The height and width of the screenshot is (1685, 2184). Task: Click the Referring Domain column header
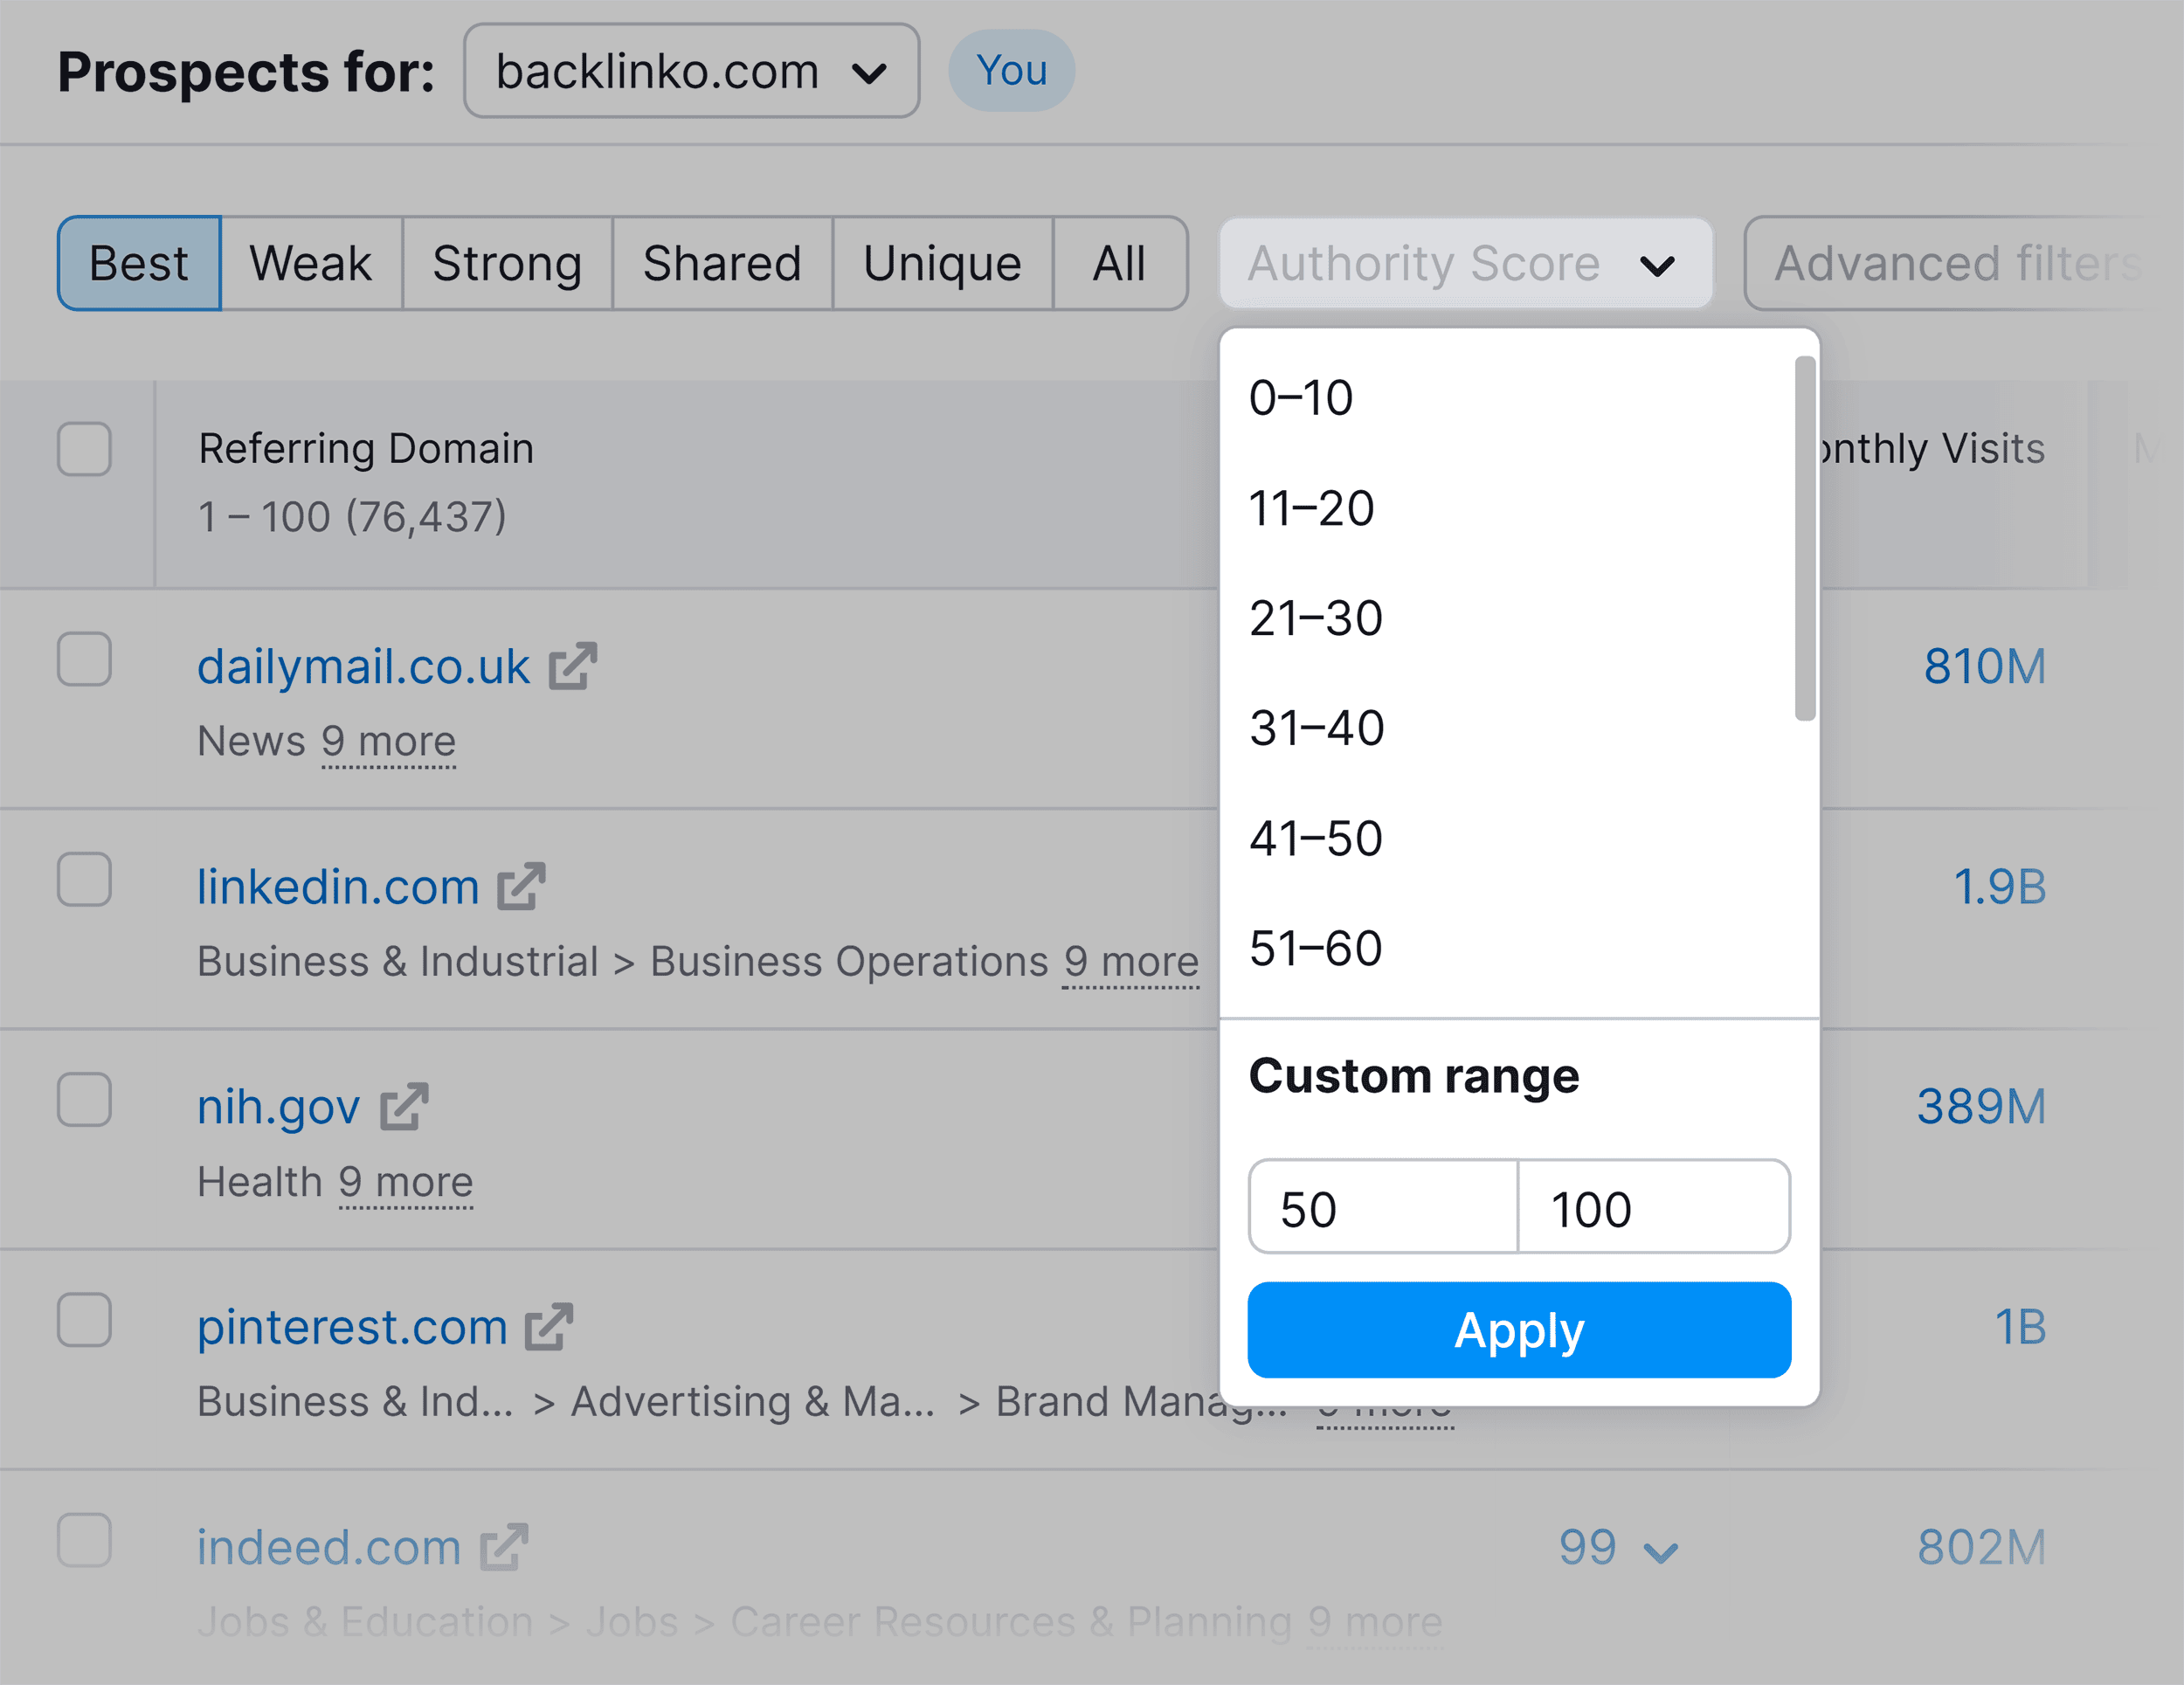click(366, 448)
